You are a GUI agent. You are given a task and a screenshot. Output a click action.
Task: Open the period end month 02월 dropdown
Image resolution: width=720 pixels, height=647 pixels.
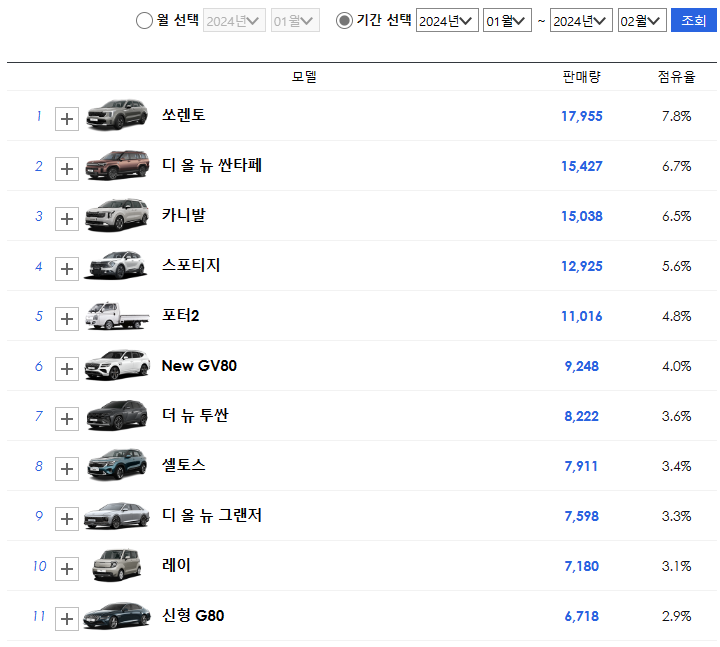(x=642, y=20)
